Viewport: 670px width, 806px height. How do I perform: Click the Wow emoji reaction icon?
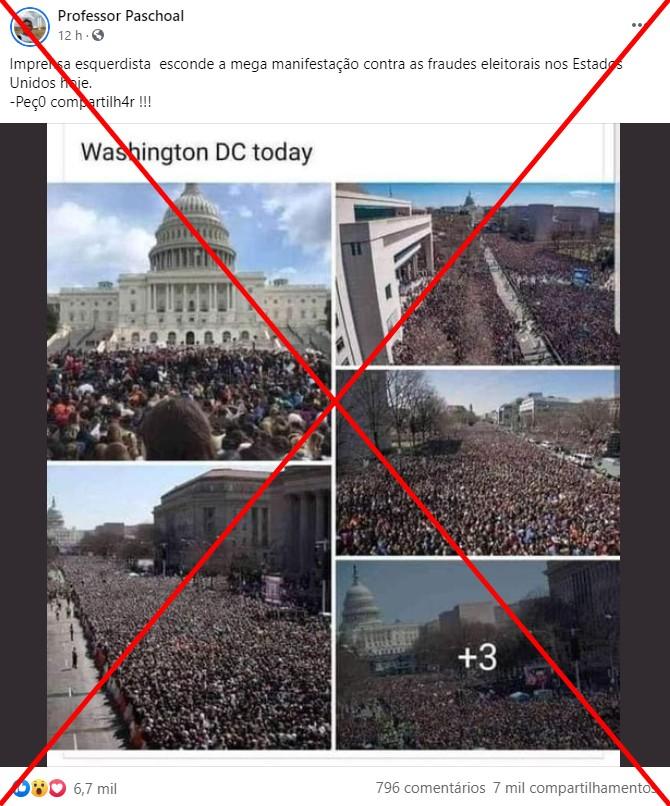click(40, 787)
